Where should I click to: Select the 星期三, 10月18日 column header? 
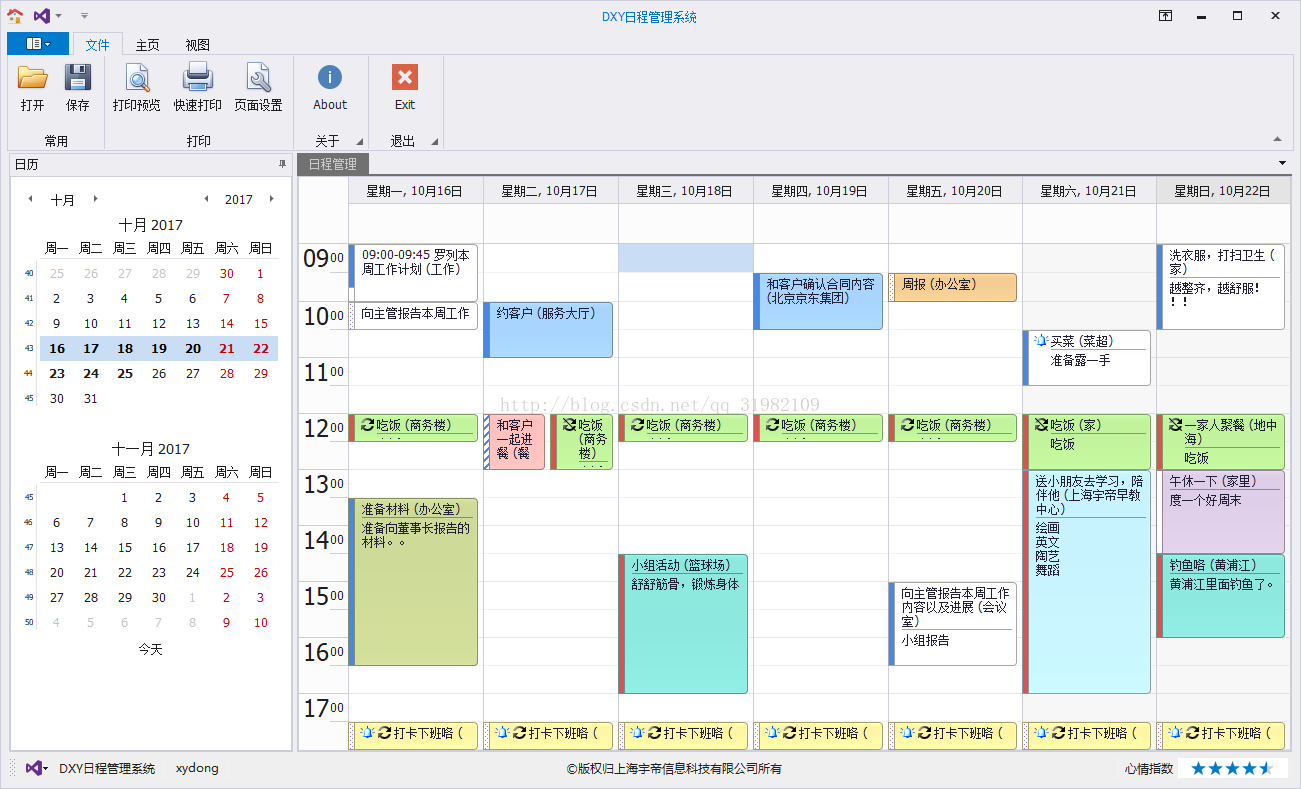(x=685, y=191)
